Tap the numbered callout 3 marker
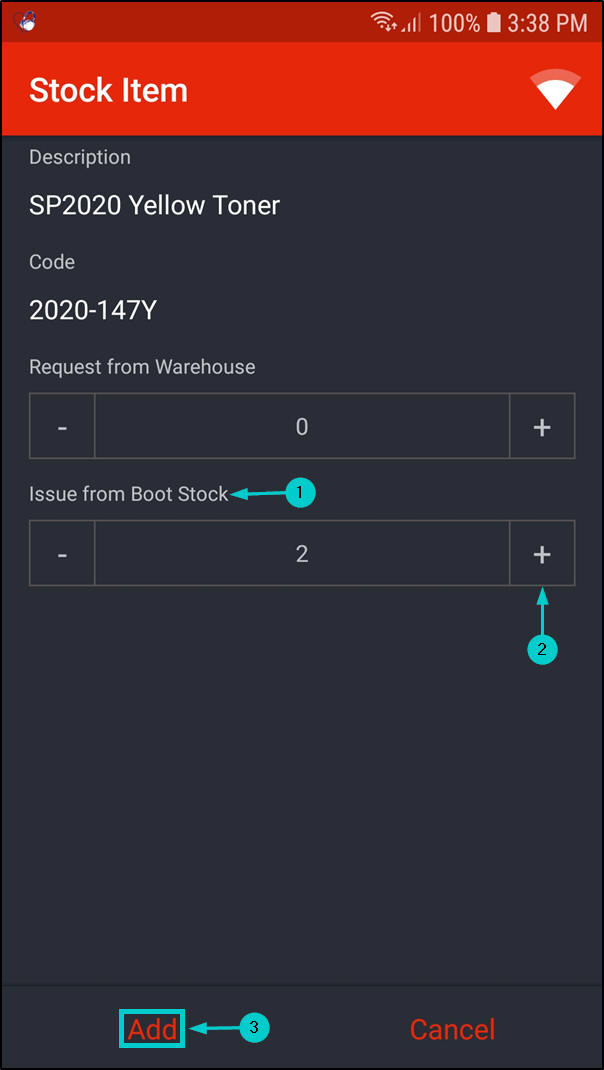 tap(254, 1027)
